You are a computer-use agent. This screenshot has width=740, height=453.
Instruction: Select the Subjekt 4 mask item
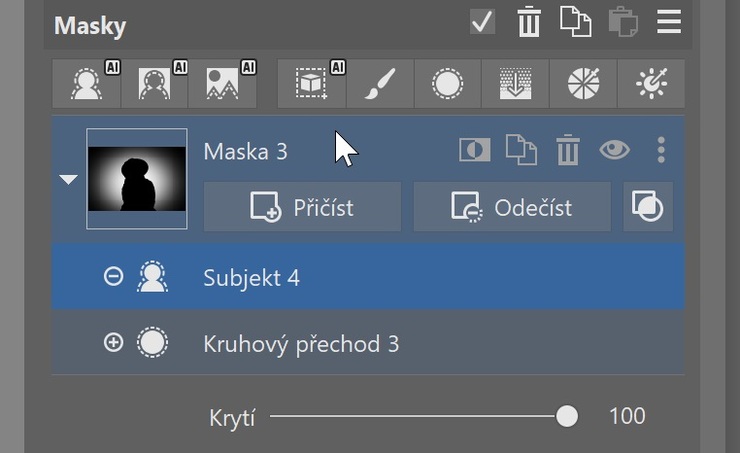point(368,277)
